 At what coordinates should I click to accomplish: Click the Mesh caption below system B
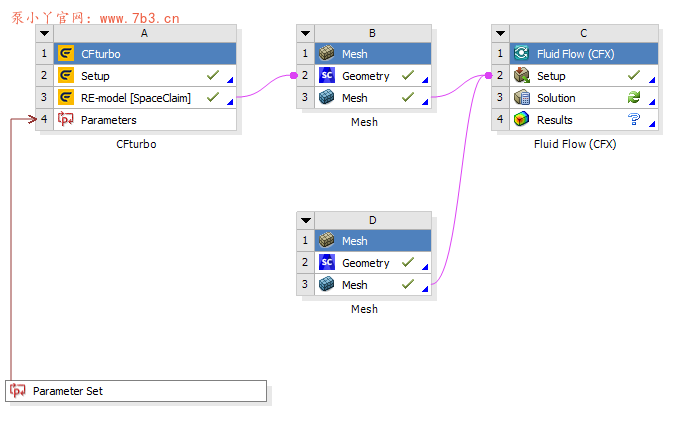click(x=364, y=122)
